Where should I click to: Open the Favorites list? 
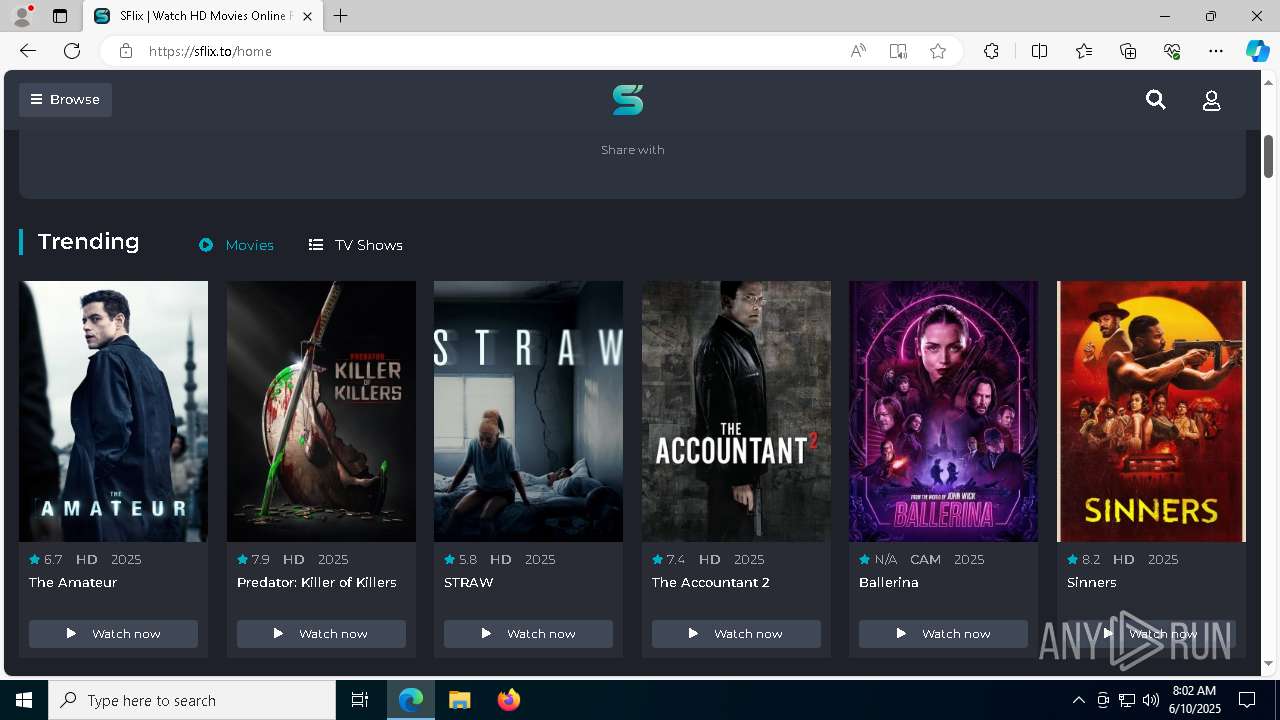1084,51
